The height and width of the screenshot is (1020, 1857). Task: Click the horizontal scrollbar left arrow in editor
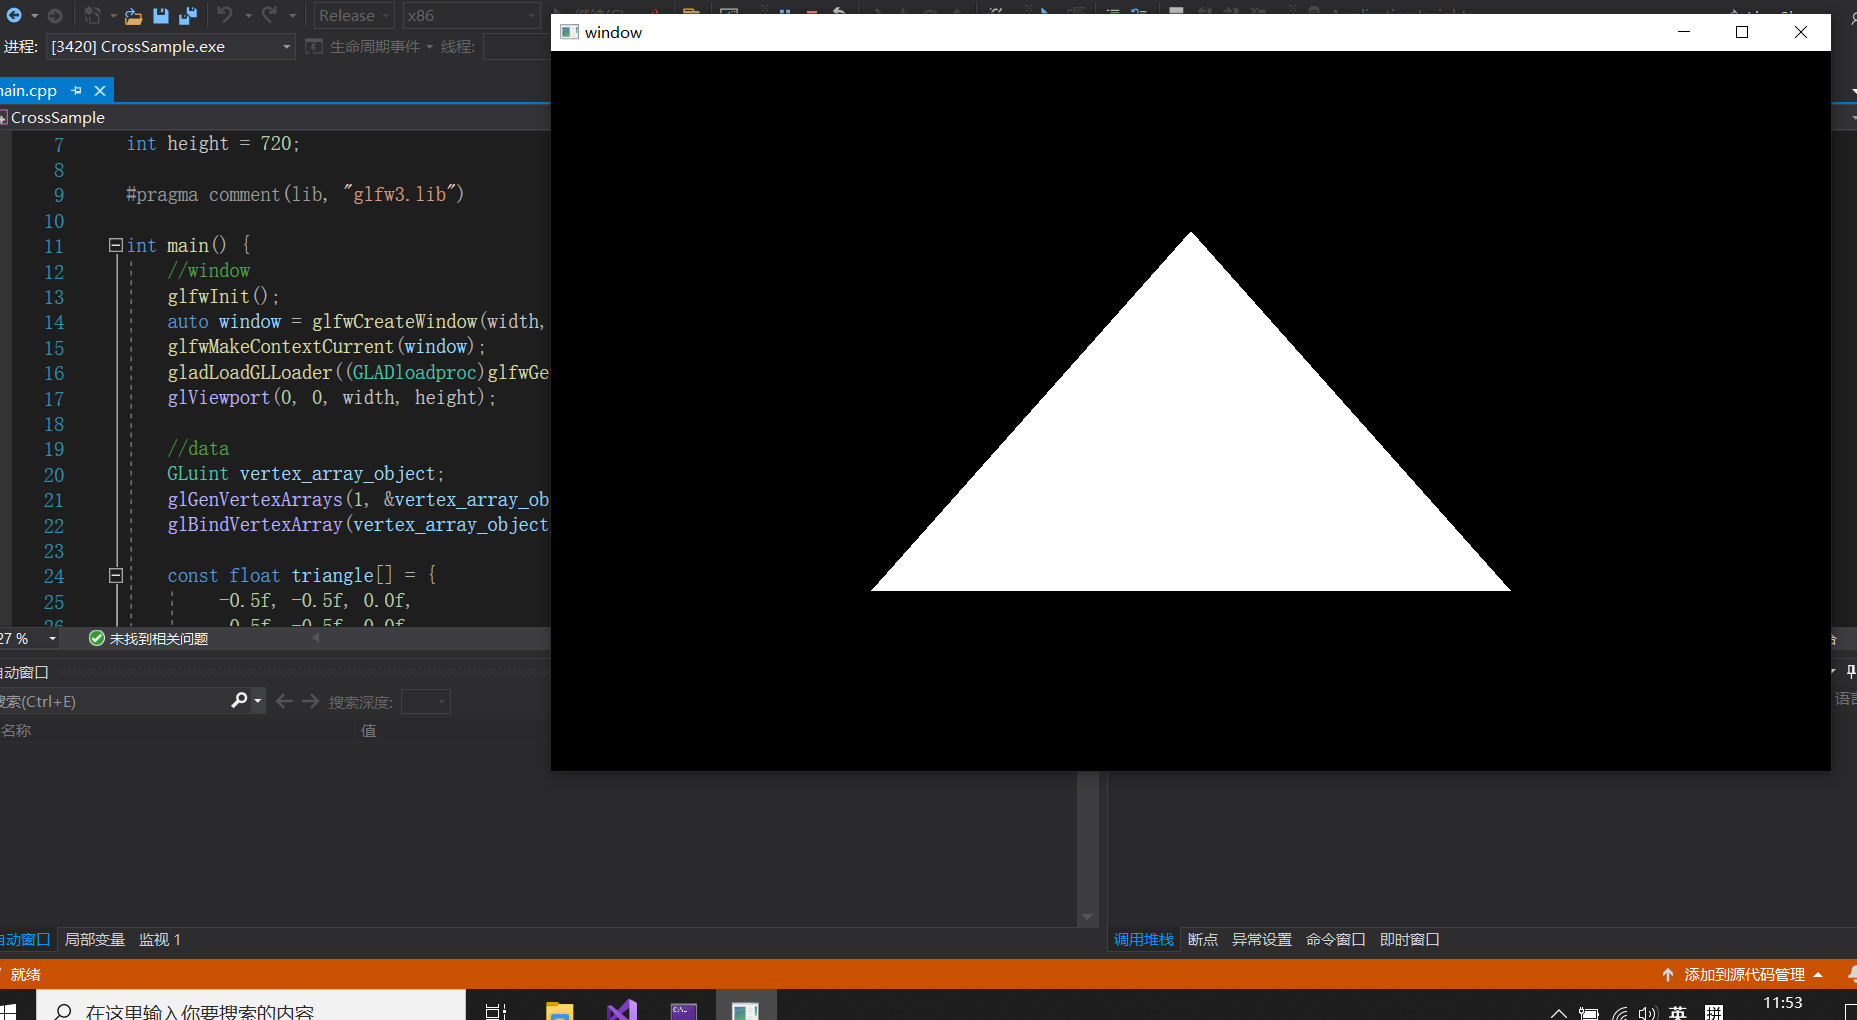click(x=316, y=637)
